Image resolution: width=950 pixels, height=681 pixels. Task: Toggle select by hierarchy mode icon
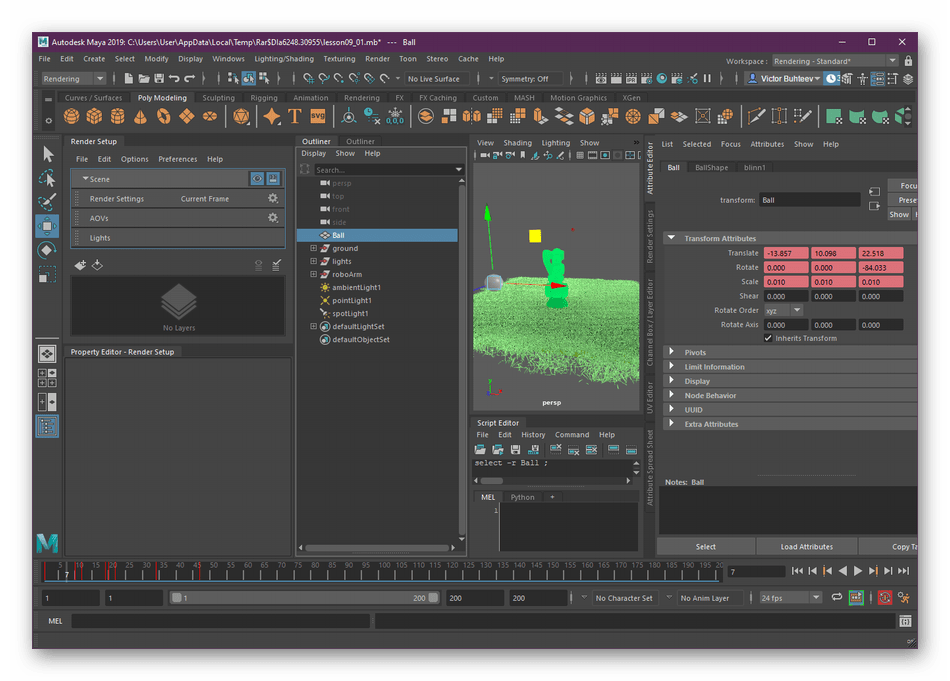point(233,78)
